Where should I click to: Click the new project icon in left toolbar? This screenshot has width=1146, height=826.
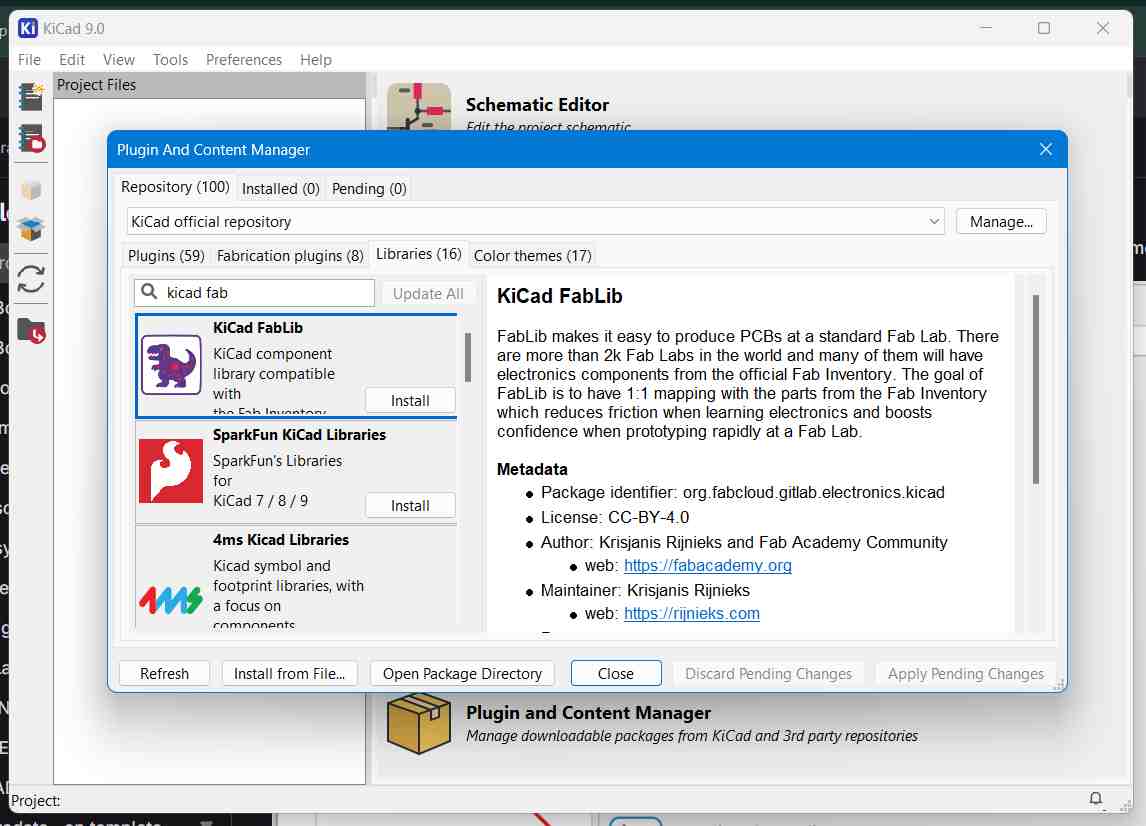coord(31,96)
